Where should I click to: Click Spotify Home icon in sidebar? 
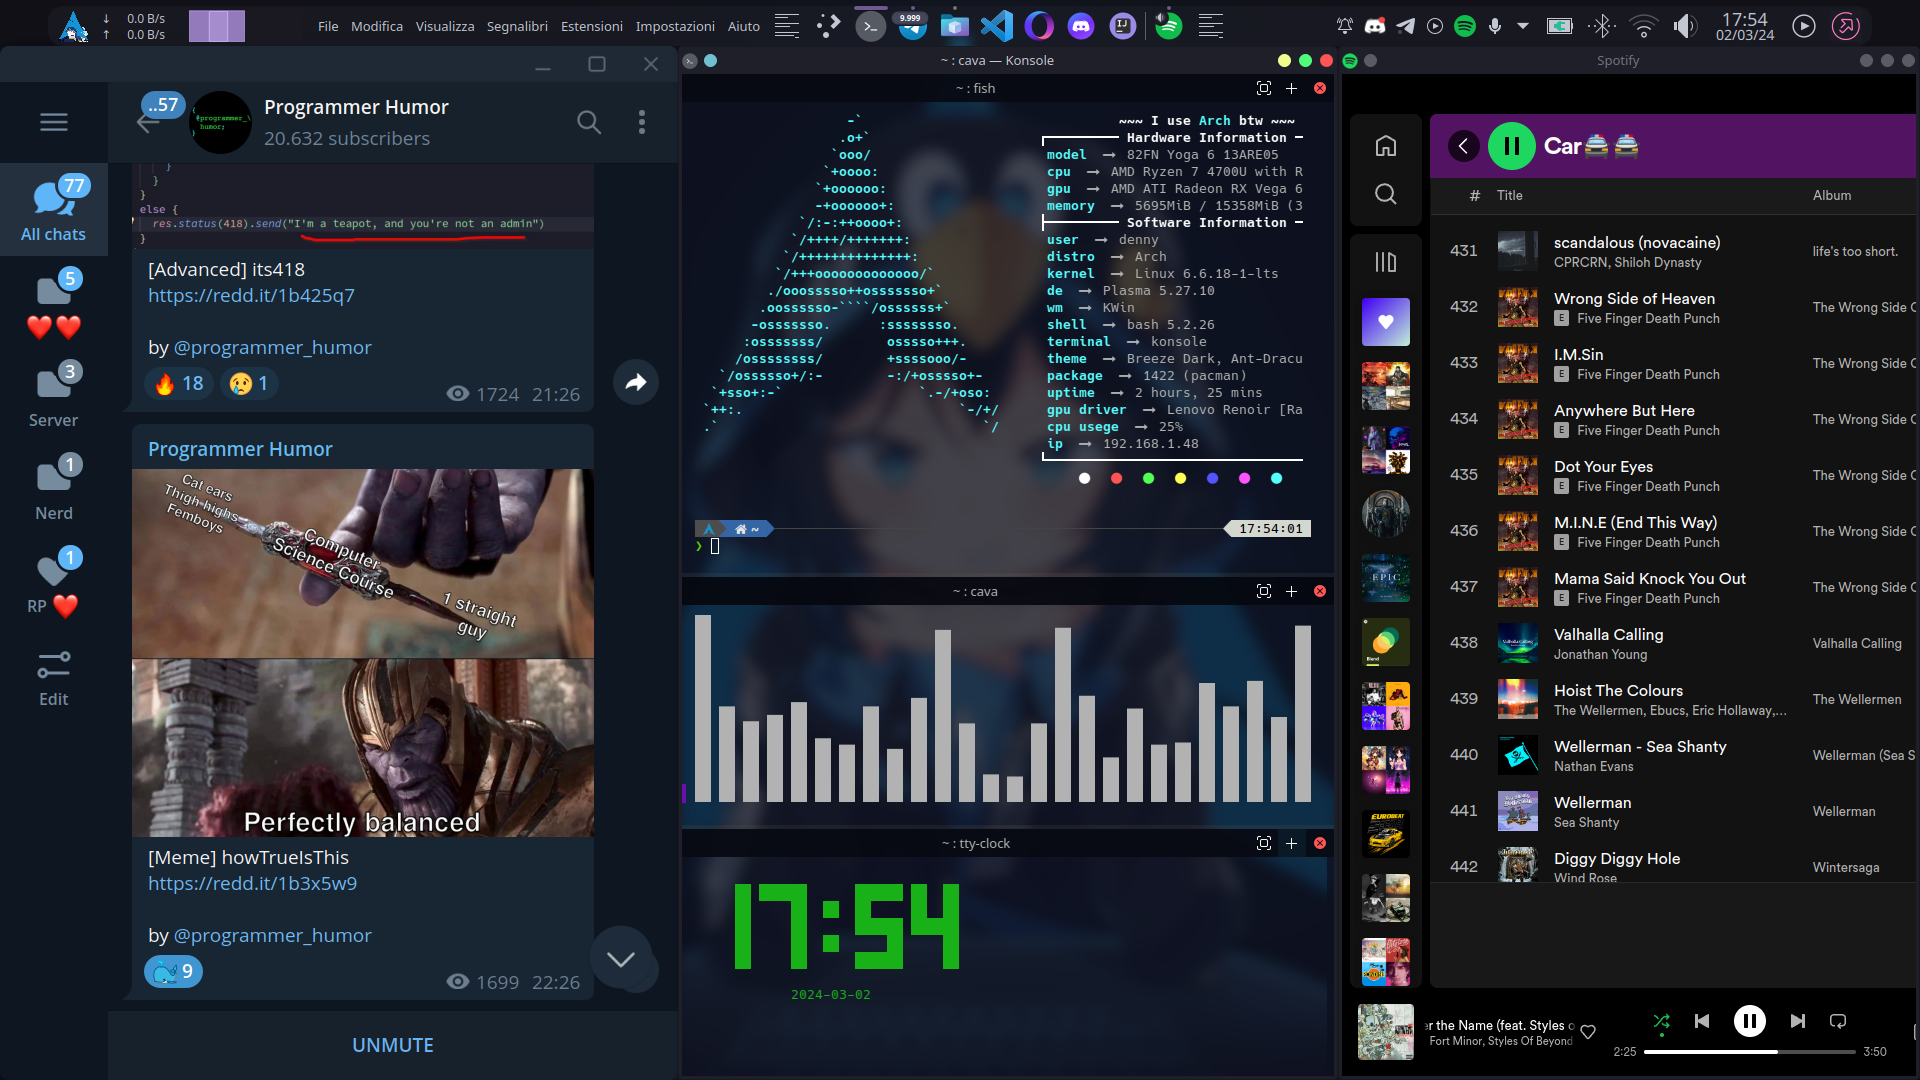1385,146
